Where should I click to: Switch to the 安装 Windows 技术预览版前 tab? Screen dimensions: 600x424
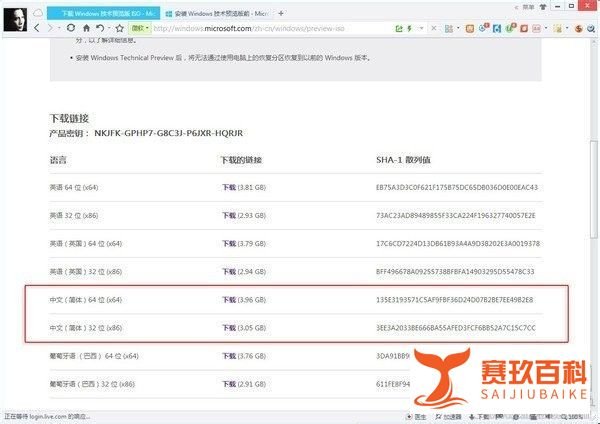[217, 14]
